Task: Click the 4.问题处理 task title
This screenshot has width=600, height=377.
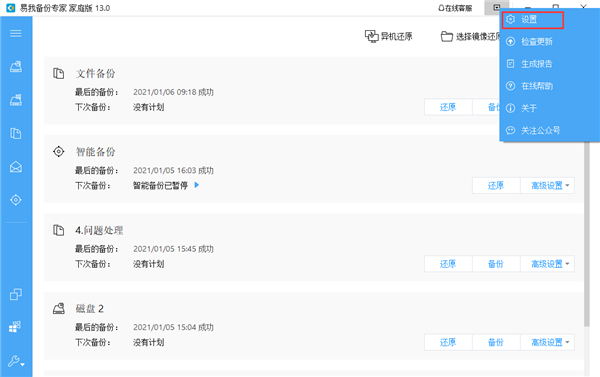Action: pyautogui.click(x=99, y=230)
